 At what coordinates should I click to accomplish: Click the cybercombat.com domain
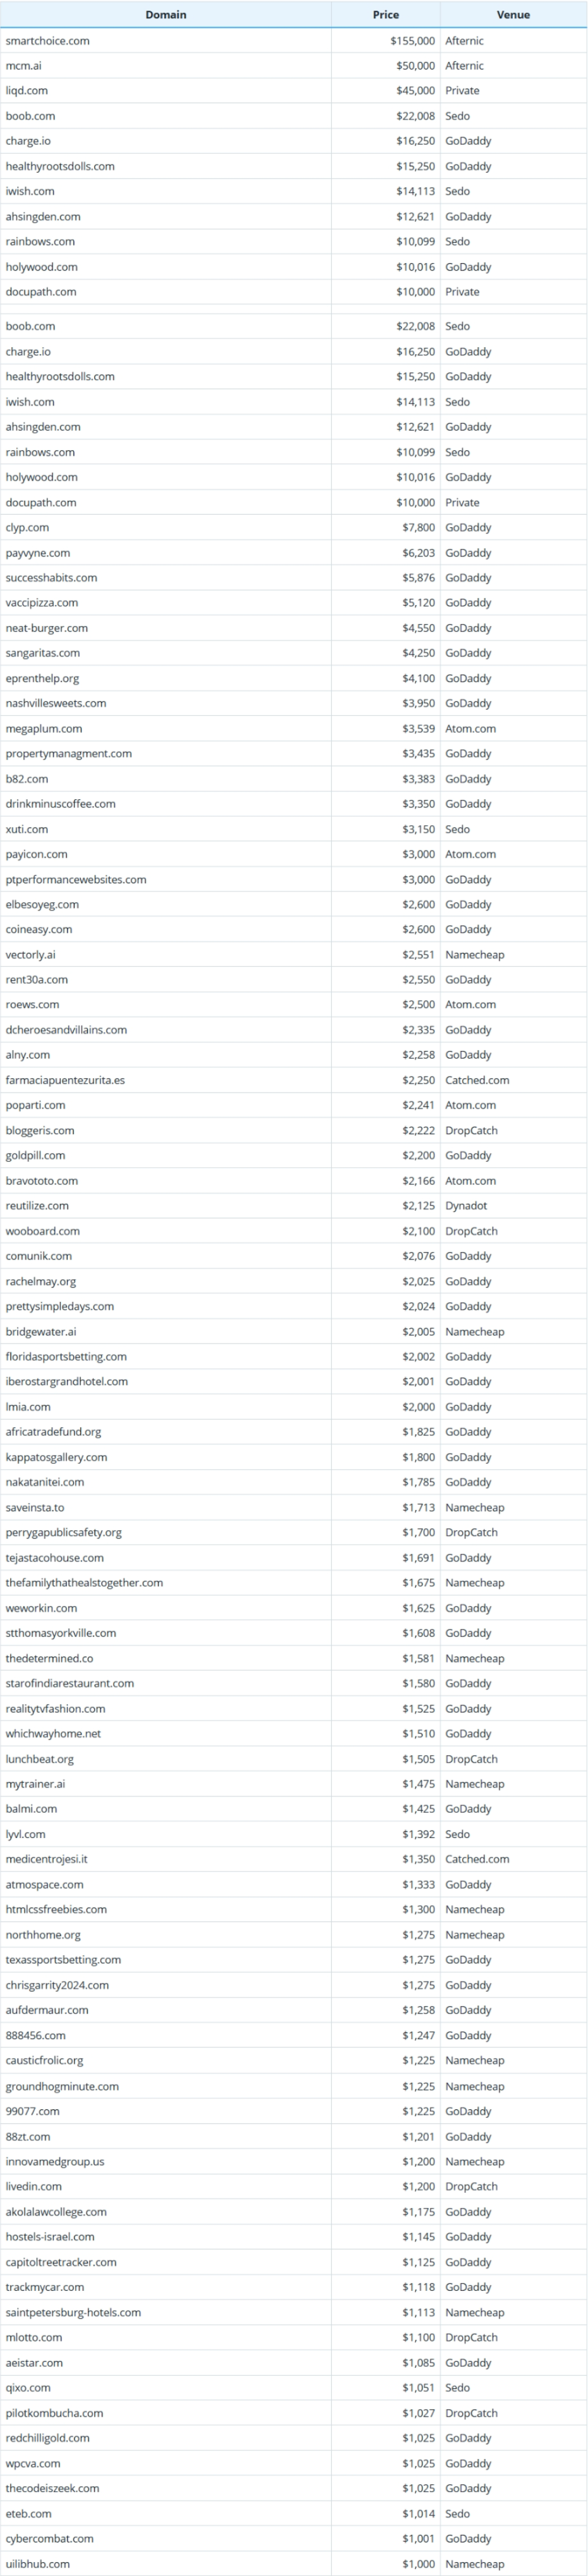click(x=50, y=2539)
